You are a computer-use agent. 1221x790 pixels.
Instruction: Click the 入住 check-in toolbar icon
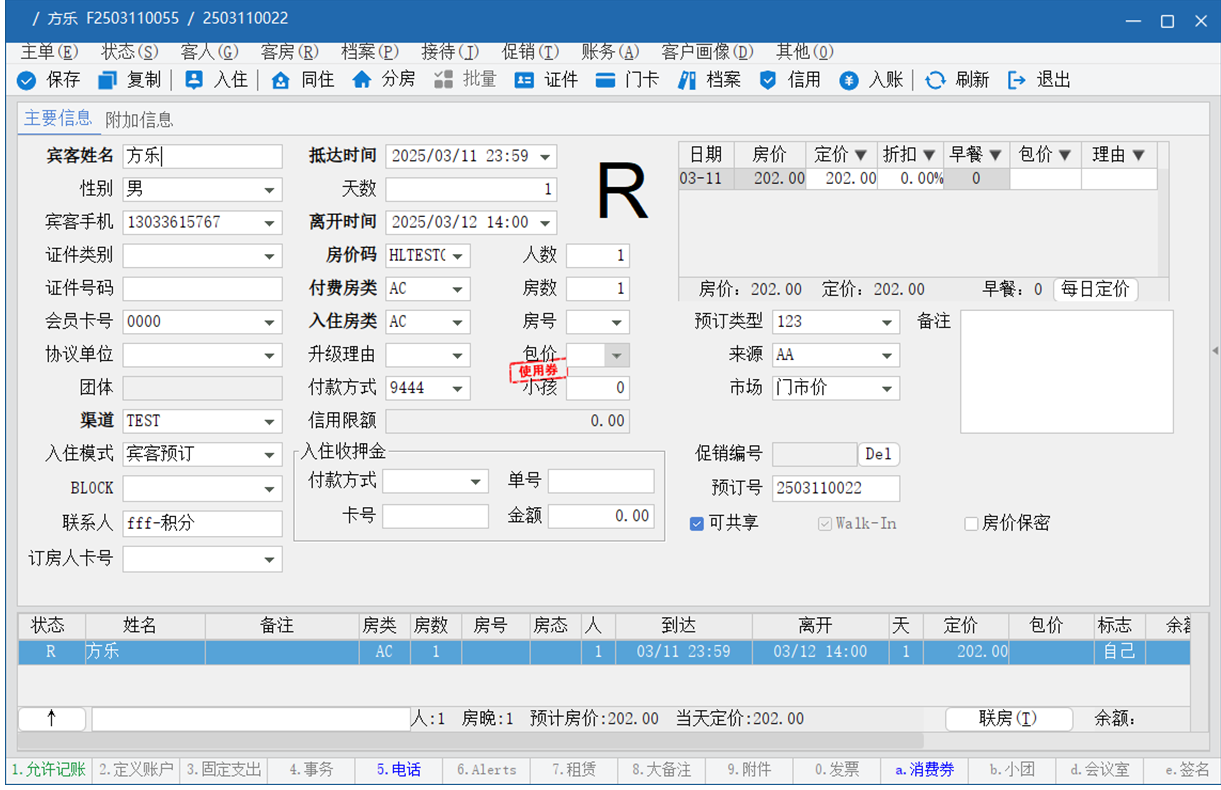coord(194,80)
